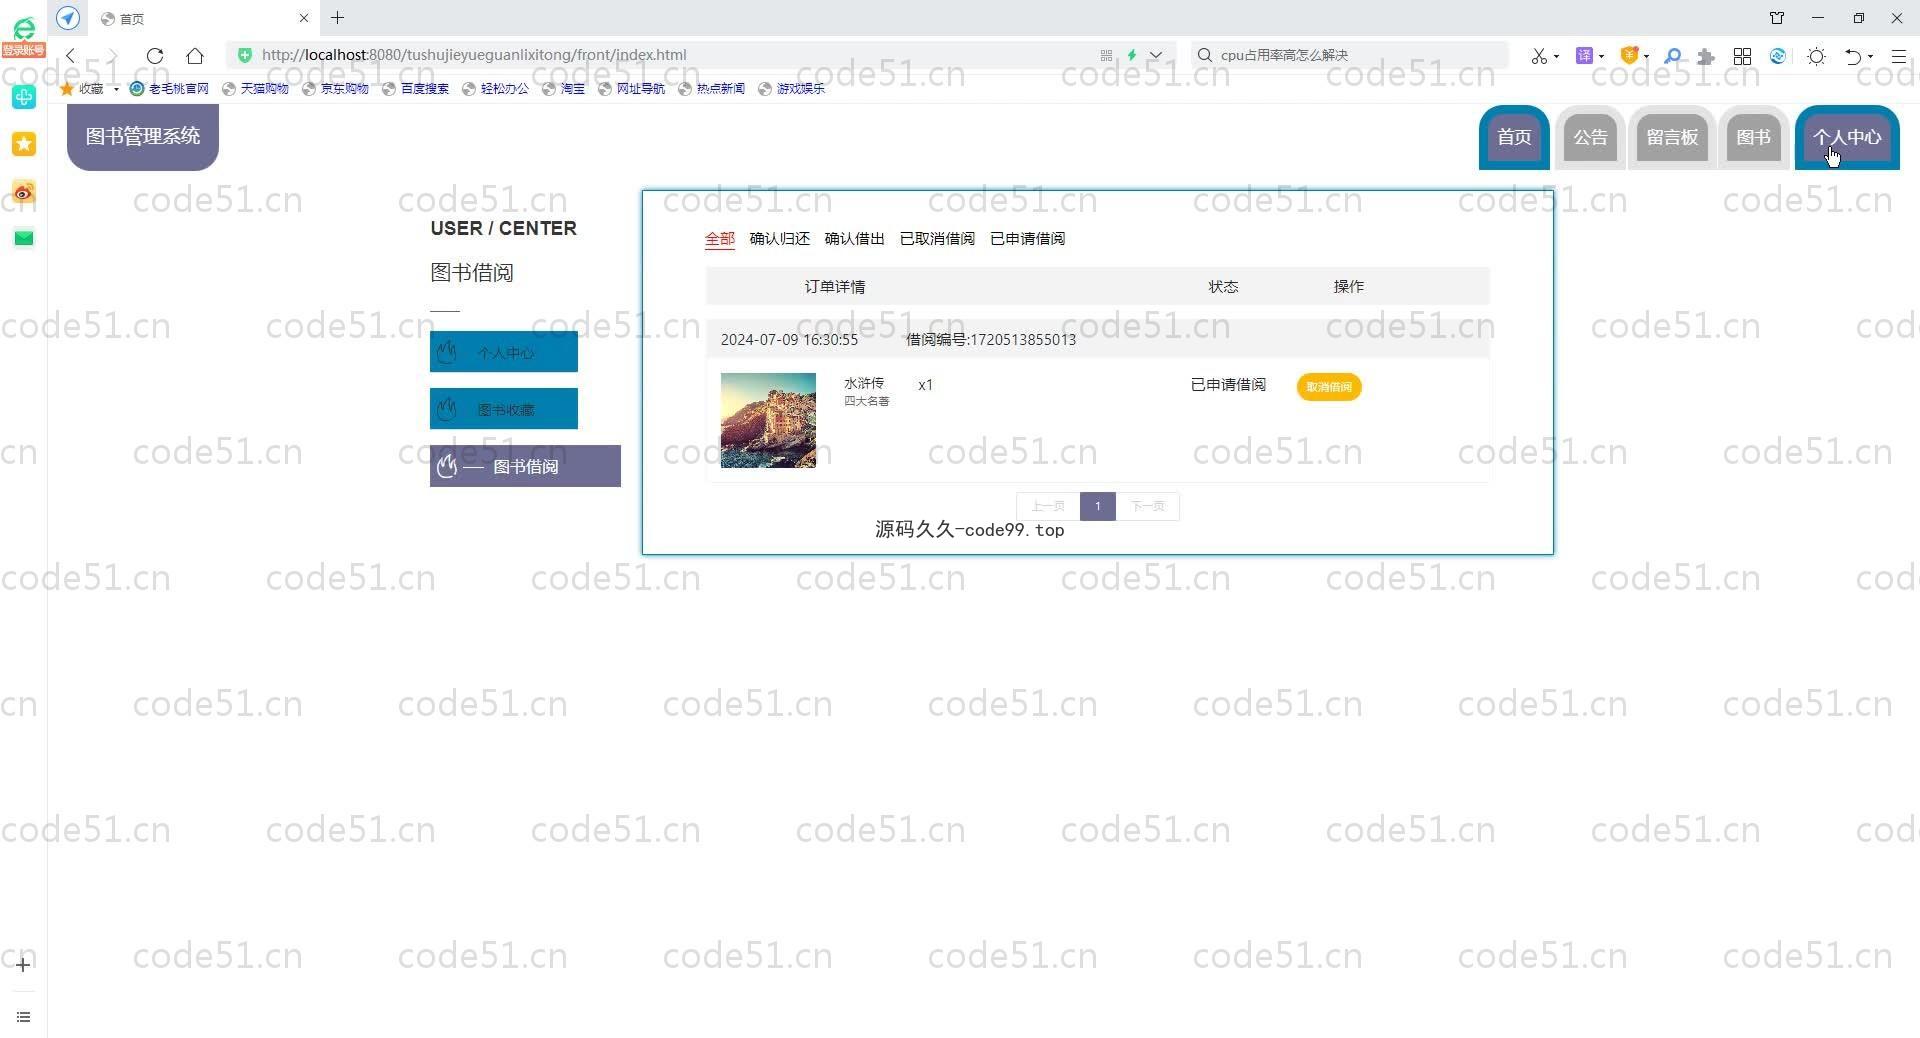
Task: Open the green mail sidebar icon
Action: point(24,238)
